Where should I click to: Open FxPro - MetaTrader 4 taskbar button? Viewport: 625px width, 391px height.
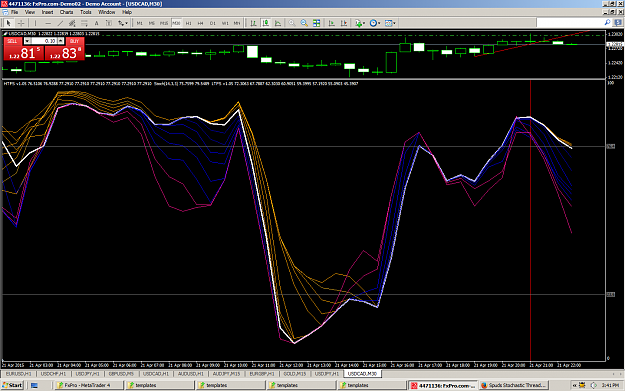click(x=88, y=385)
